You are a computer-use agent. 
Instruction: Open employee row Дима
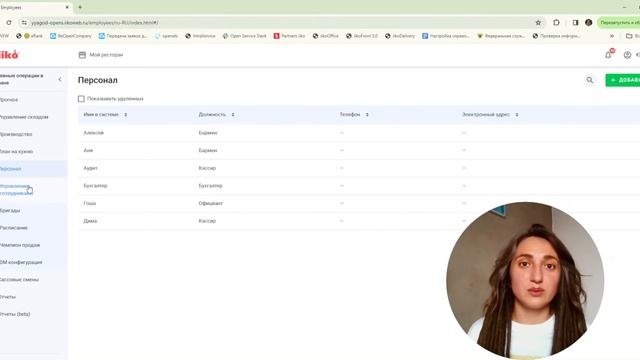tap(359, 221)
